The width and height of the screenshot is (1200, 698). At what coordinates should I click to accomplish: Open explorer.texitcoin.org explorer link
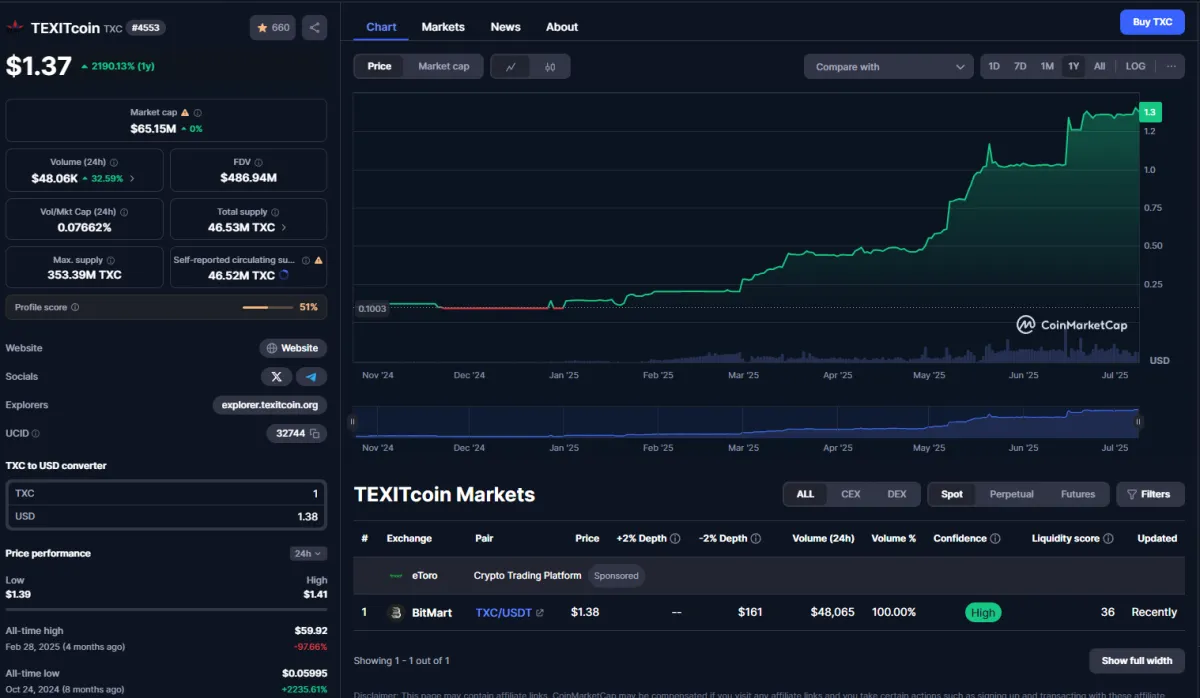pos(270,405)
